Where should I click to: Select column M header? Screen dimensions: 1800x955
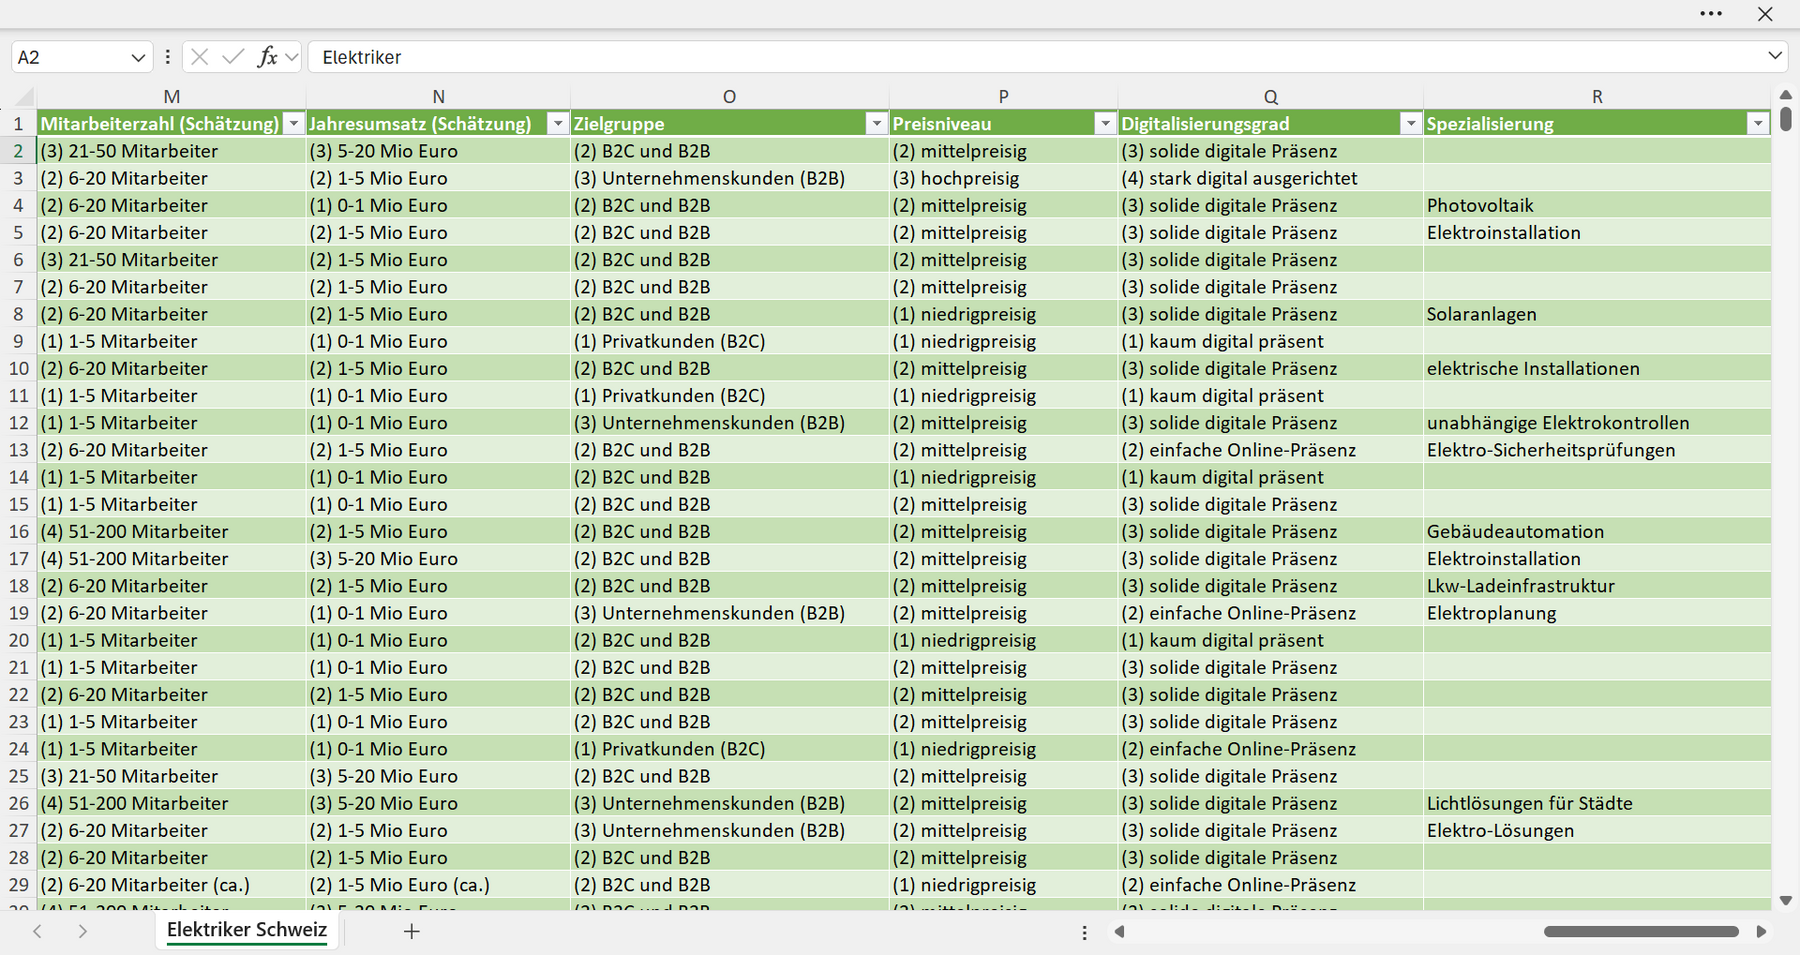(172, 97)
